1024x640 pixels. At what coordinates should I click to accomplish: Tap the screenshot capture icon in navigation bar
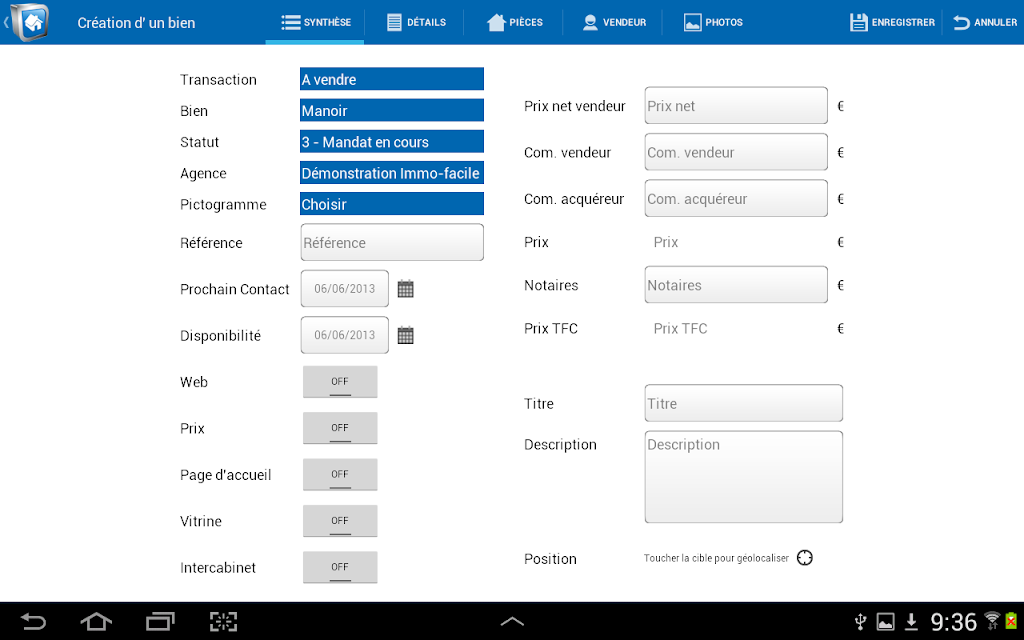point(223,621)
